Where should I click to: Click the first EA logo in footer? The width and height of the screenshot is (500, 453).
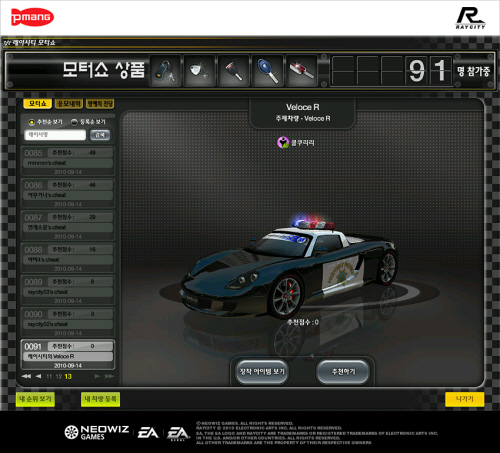click(x=148, y=433)
